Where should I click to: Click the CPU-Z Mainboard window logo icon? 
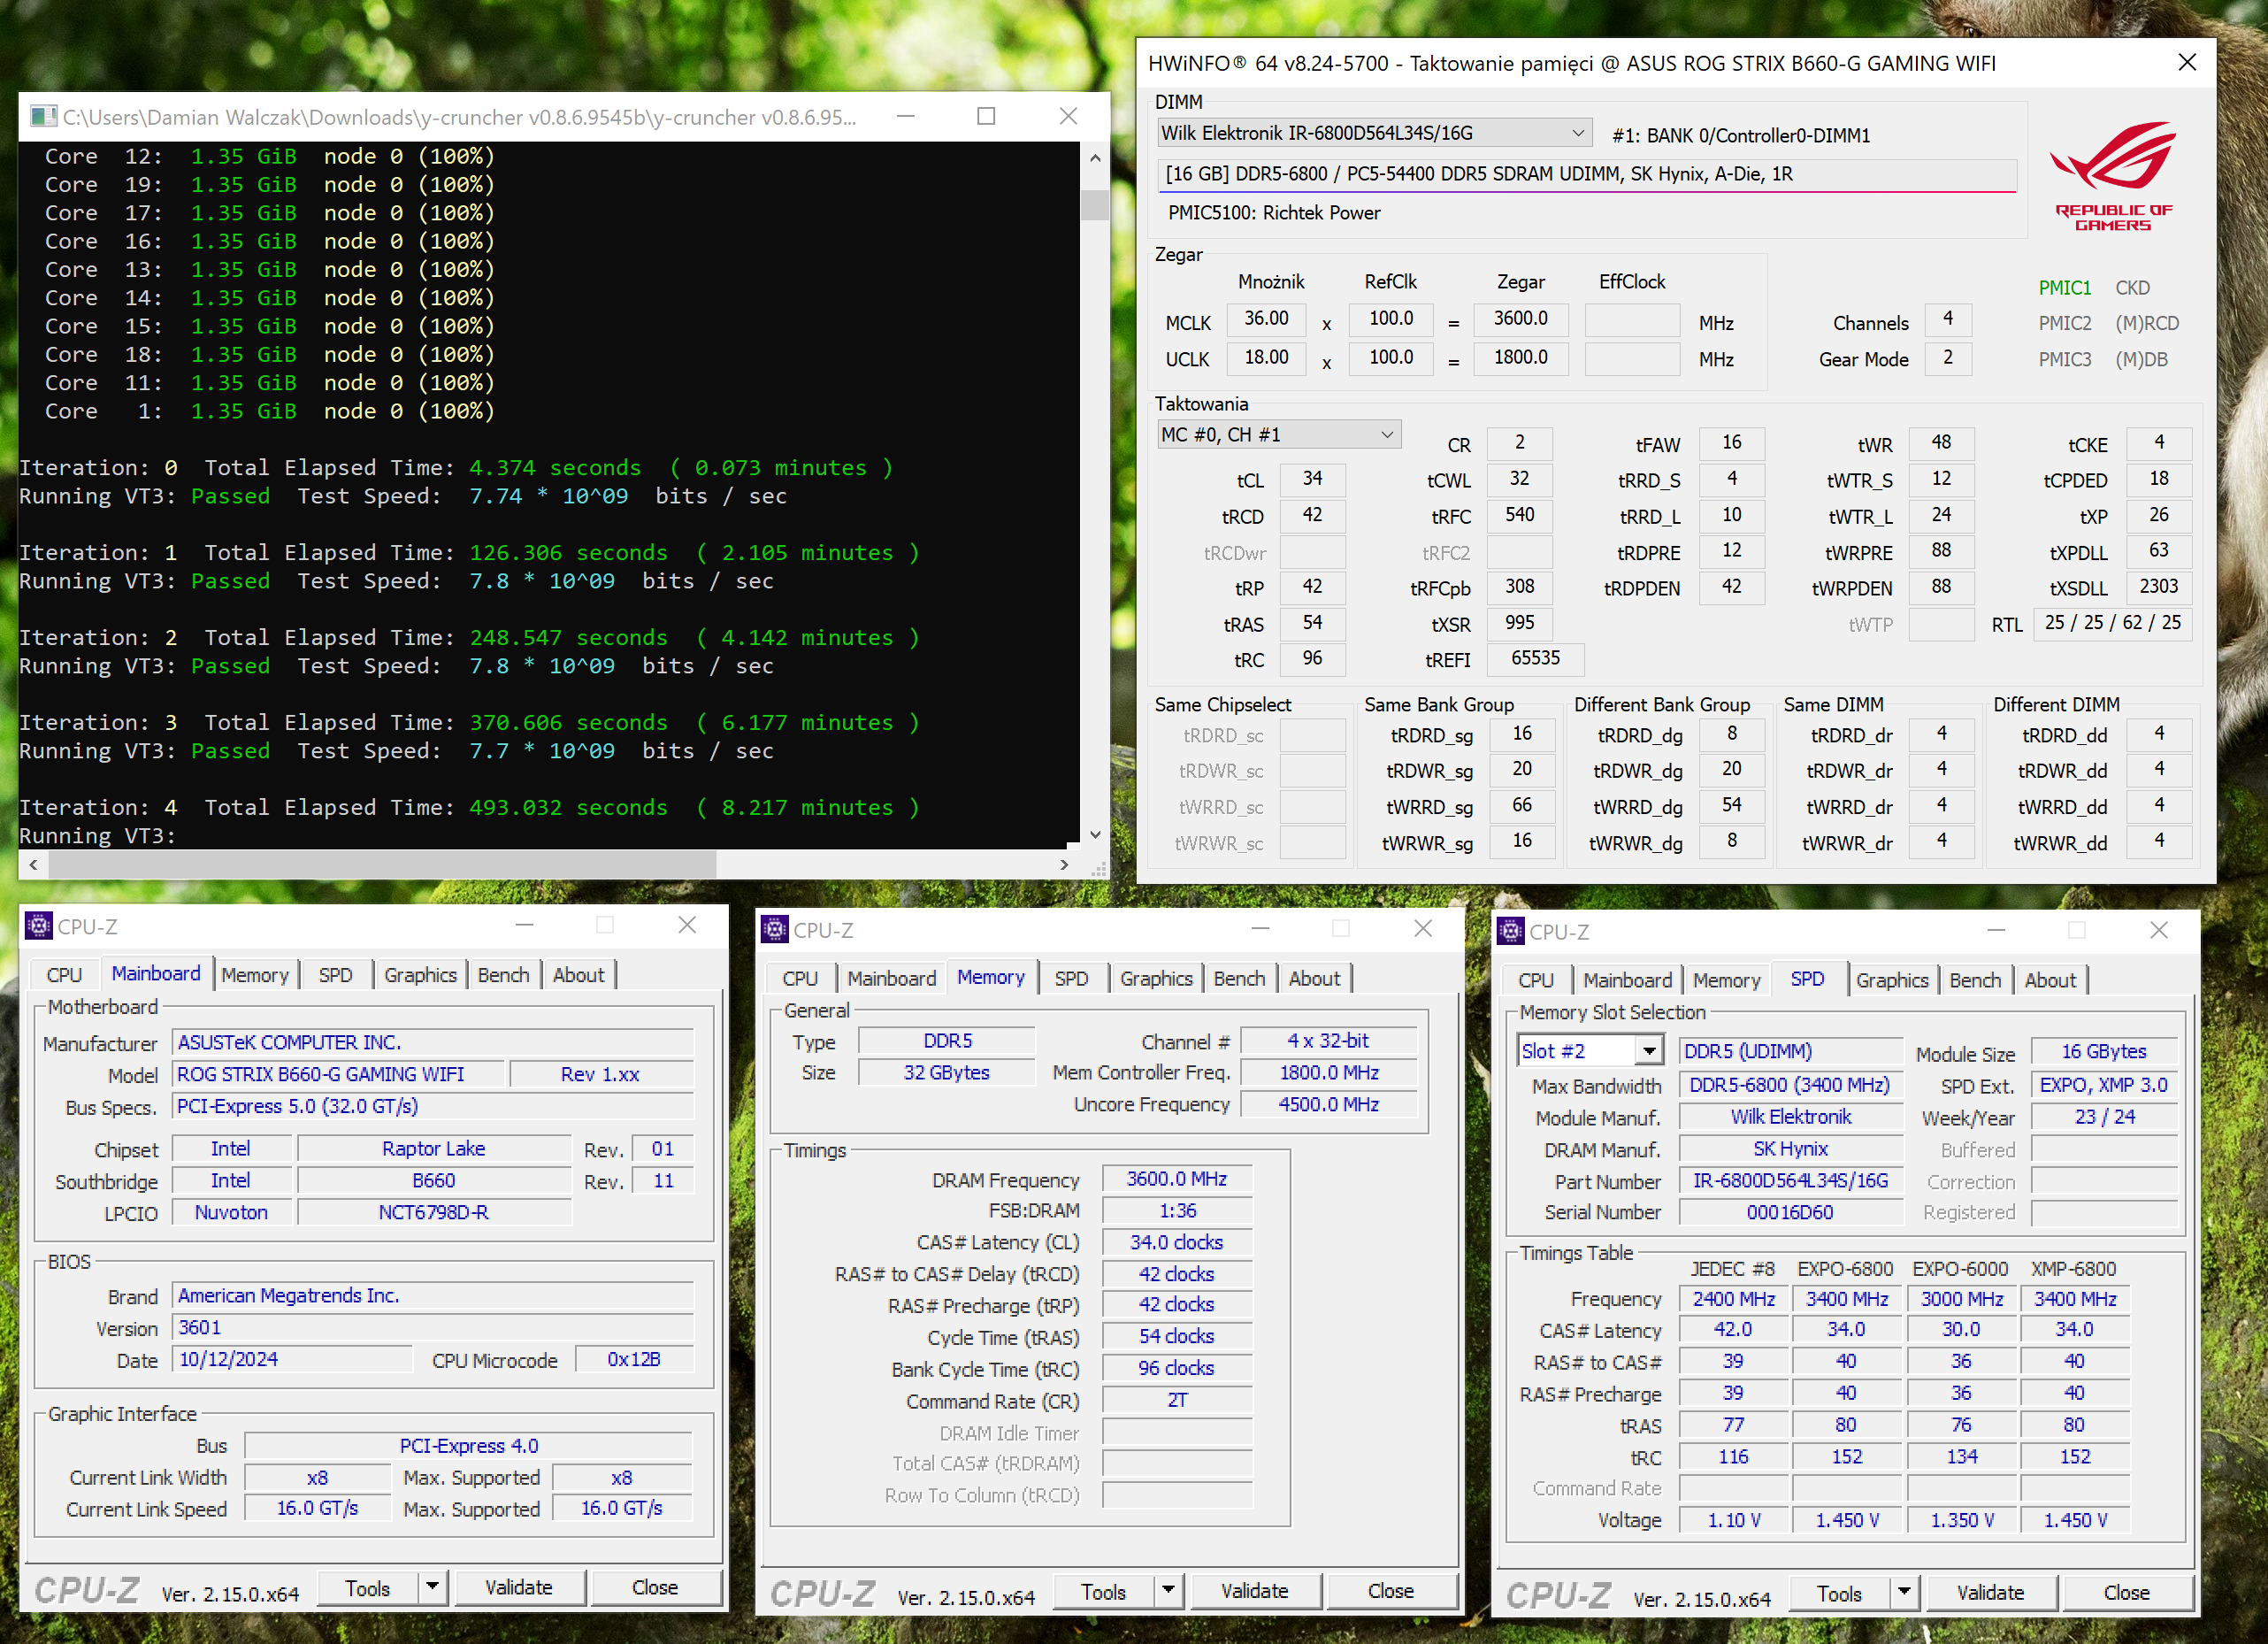(x=39, y=926)
